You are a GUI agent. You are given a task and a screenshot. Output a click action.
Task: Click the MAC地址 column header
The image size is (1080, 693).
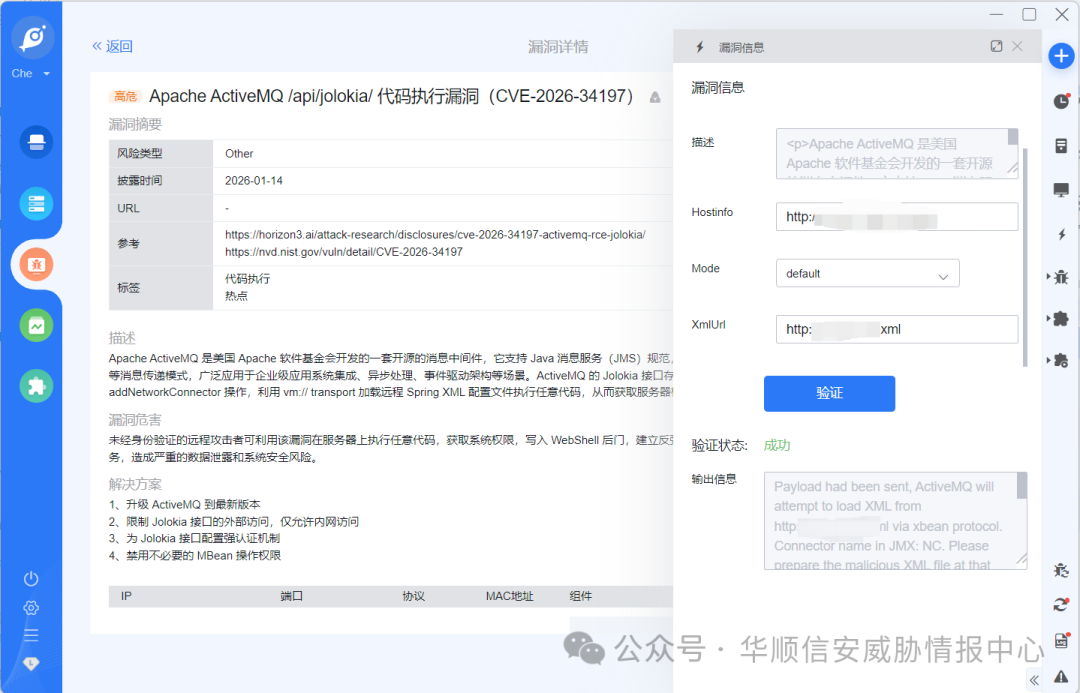509,596
